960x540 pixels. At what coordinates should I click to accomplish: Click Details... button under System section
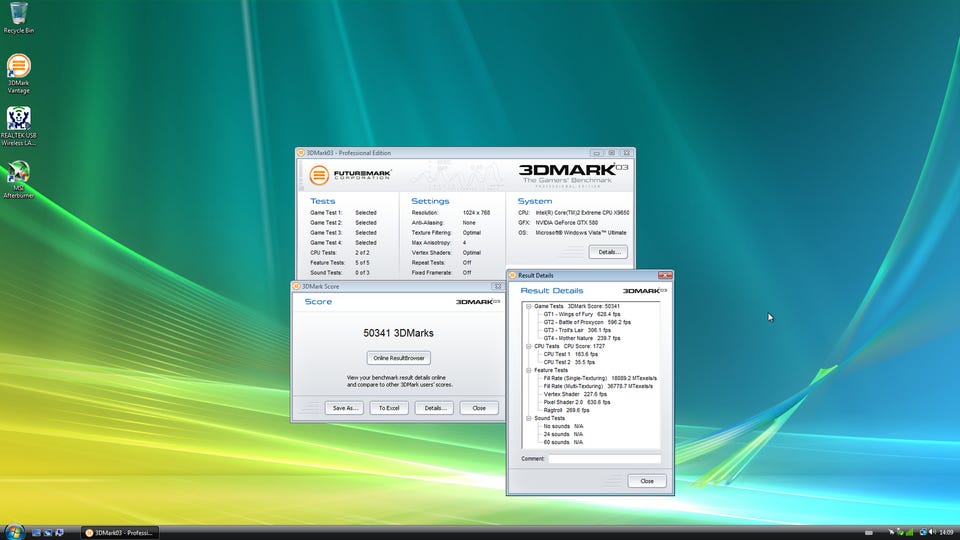[x=608, y=252]
